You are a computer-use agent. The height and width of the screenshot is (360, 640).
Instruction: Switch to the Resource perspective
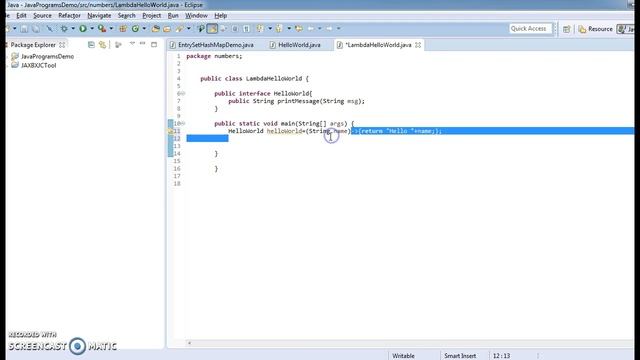[x=596, y=29]
